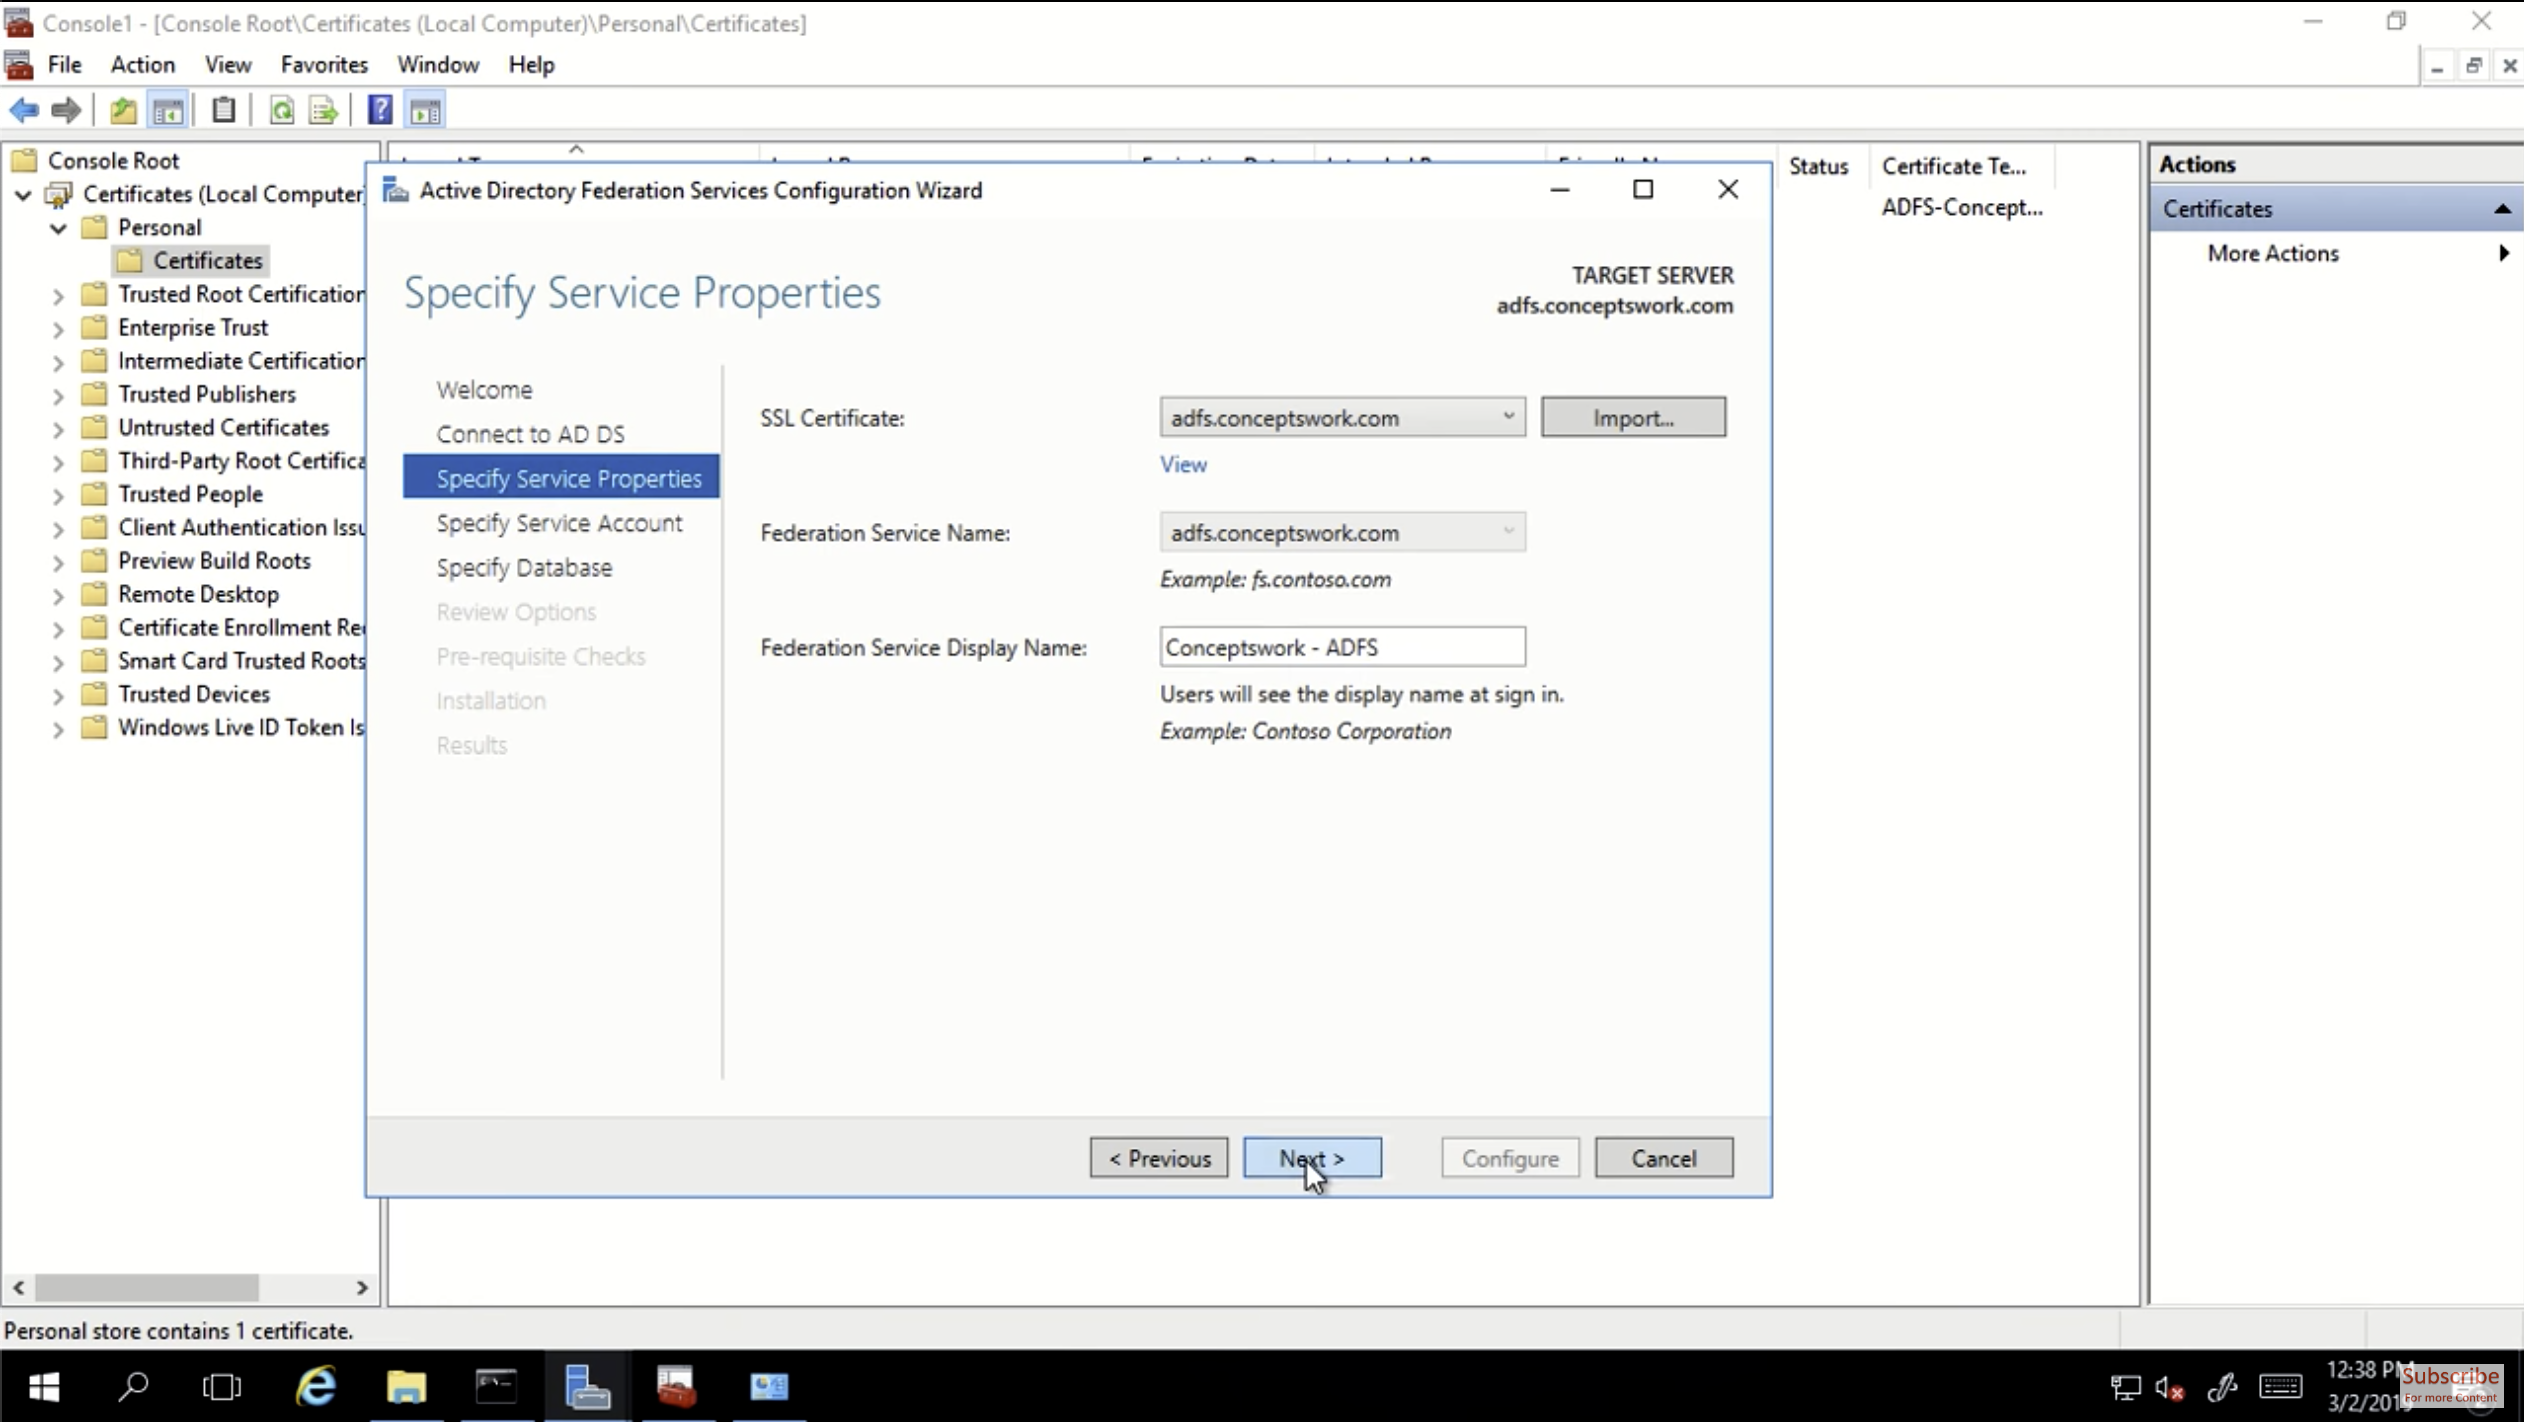Screen dimensions: 2524x1422
Task: Toggle the Action pane via toolbar icon
Action: click(x=425, y=110)
